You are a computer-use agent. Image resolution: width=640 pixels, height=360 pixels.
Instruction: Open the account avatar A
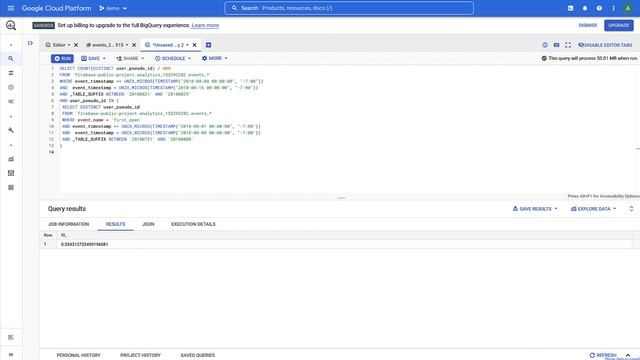(x=628, y=8)
